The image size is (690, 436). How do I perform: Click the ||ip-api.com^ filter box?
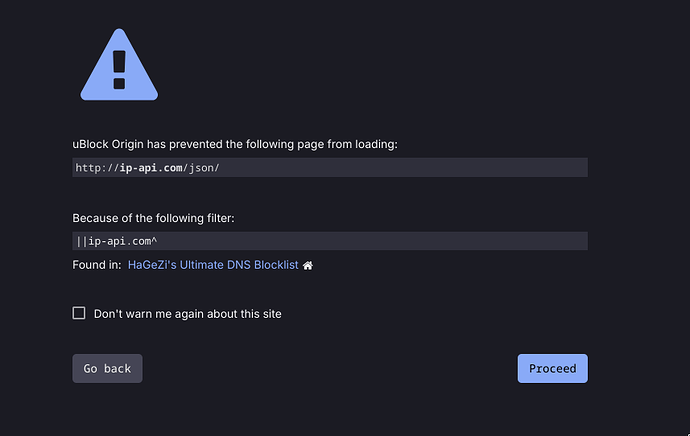coord(329,241)
